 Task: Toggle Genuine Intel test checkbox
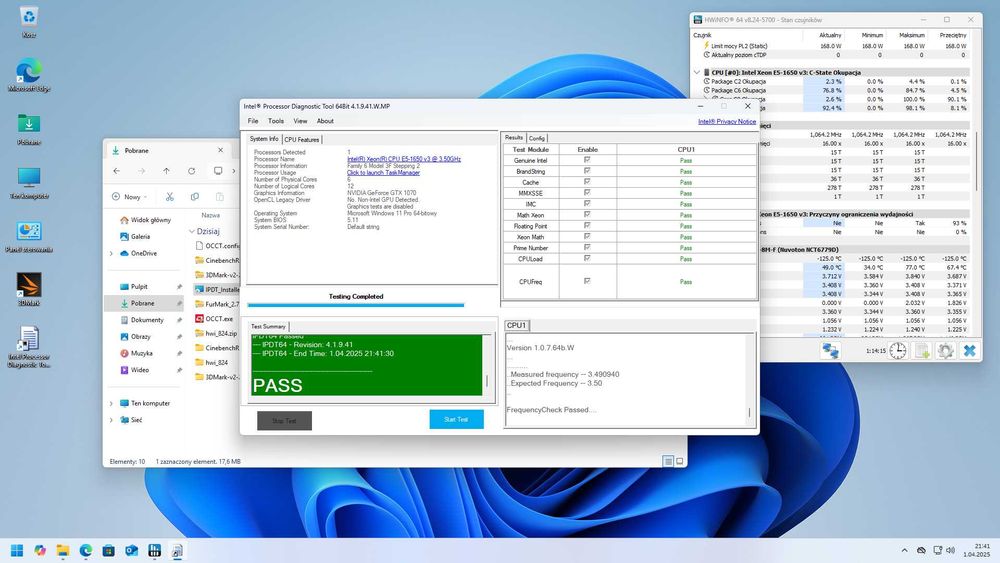(x=587, y=160)
